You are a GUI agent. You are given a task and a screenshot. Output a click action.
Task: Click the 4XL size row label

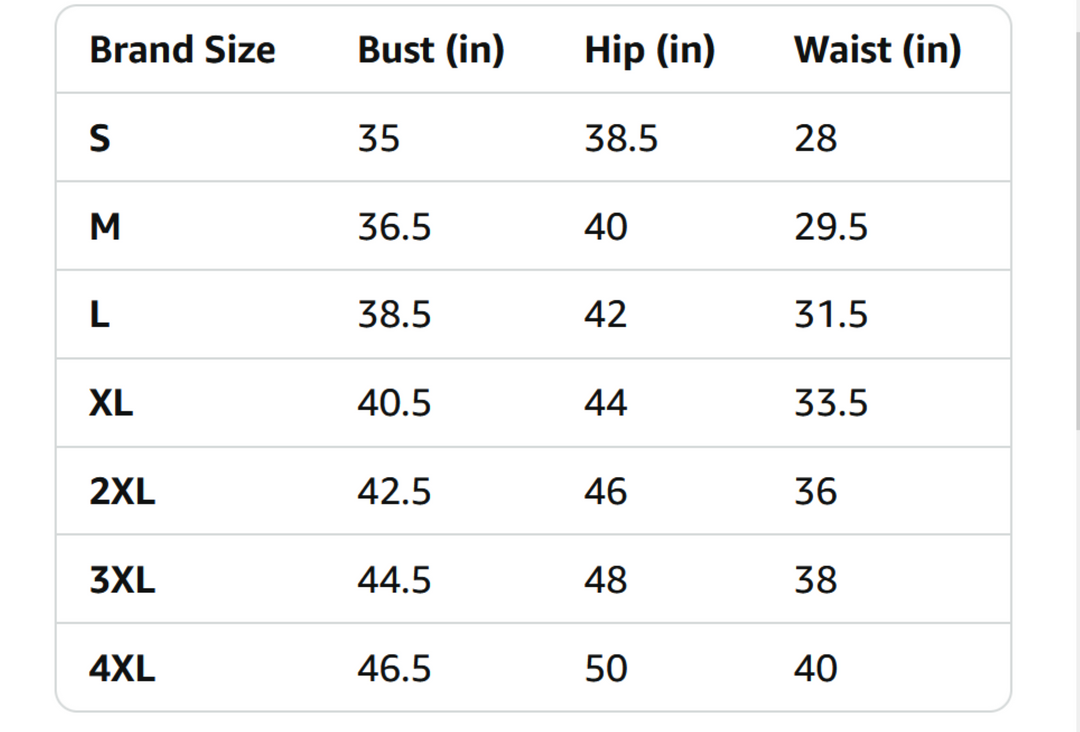click(x=122, y=668)
